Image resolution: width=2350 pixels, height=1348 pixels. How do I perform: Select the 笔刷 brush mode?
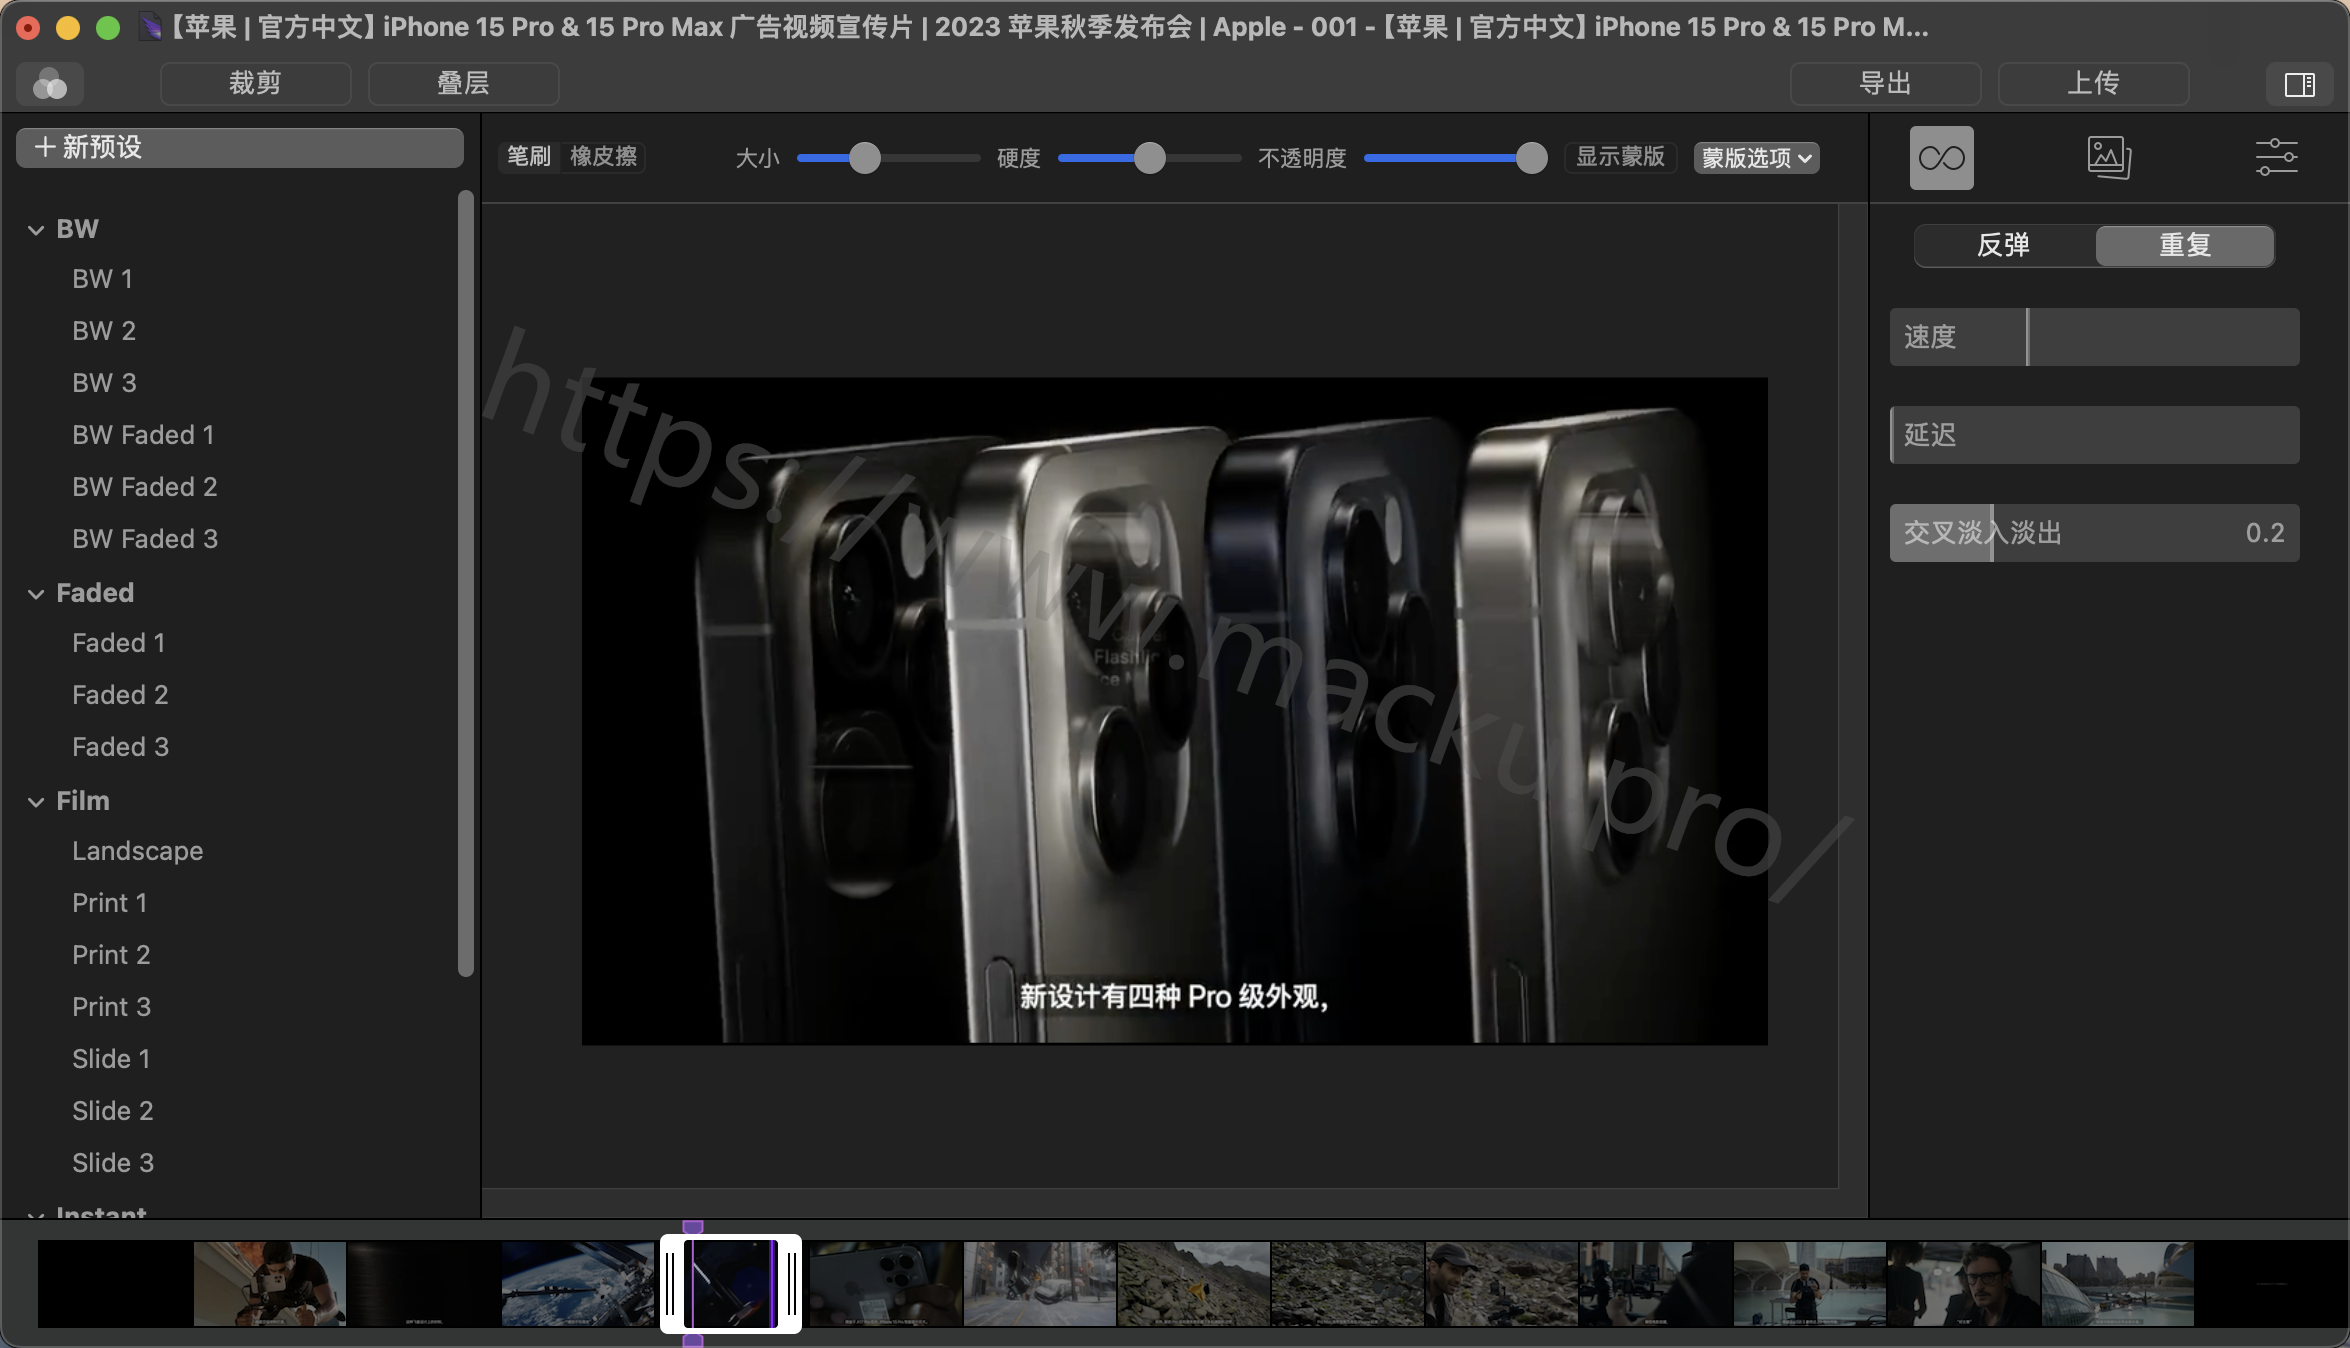click(529, 157)
